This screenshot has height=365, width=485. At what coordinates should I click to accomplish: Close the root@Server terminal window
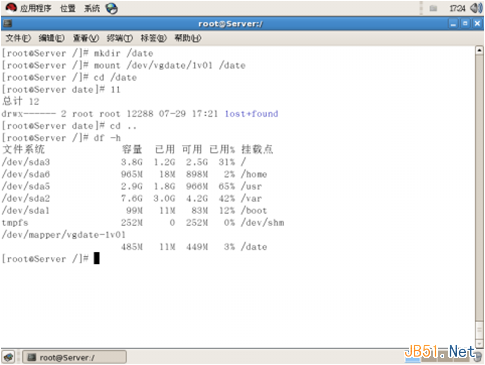click(477, 24)
